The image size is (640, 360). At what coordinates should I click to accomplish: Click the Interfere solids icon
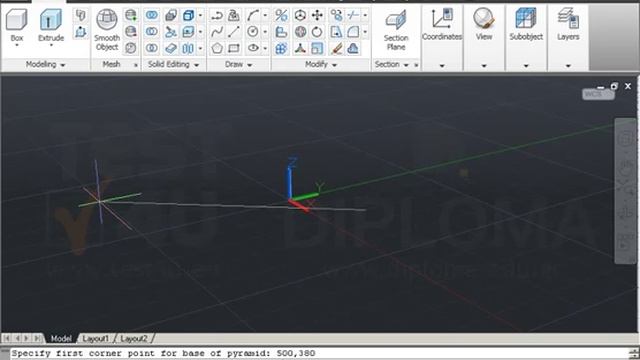pos(171,16)
